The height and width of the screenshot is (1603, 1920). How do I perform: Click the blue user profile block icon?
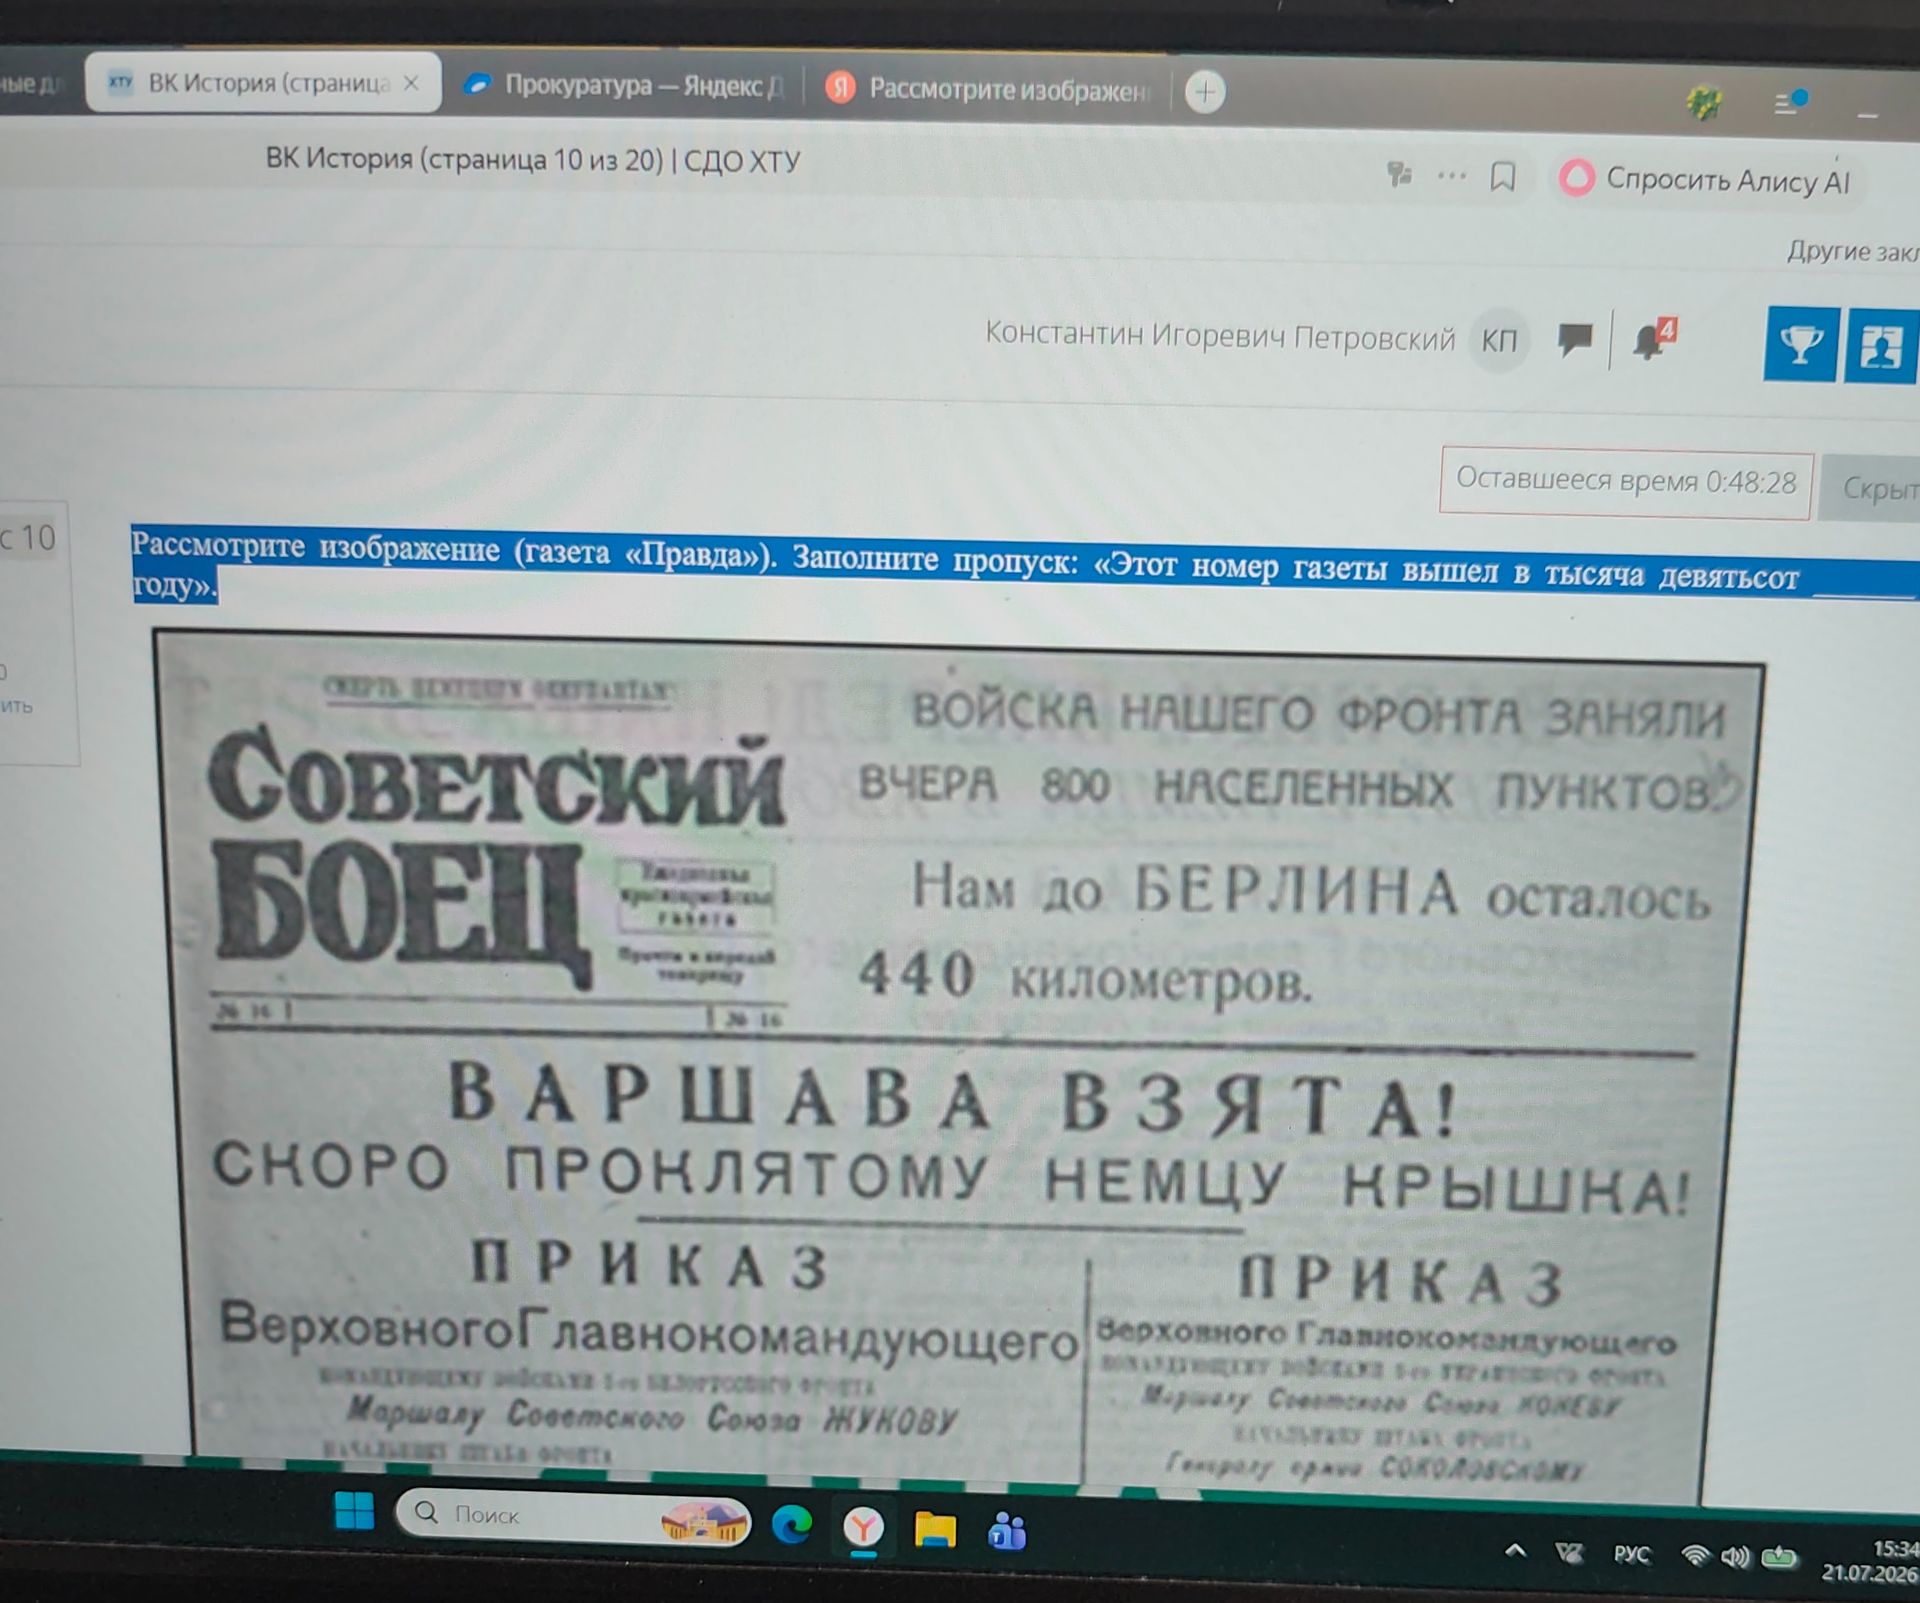1881,346
